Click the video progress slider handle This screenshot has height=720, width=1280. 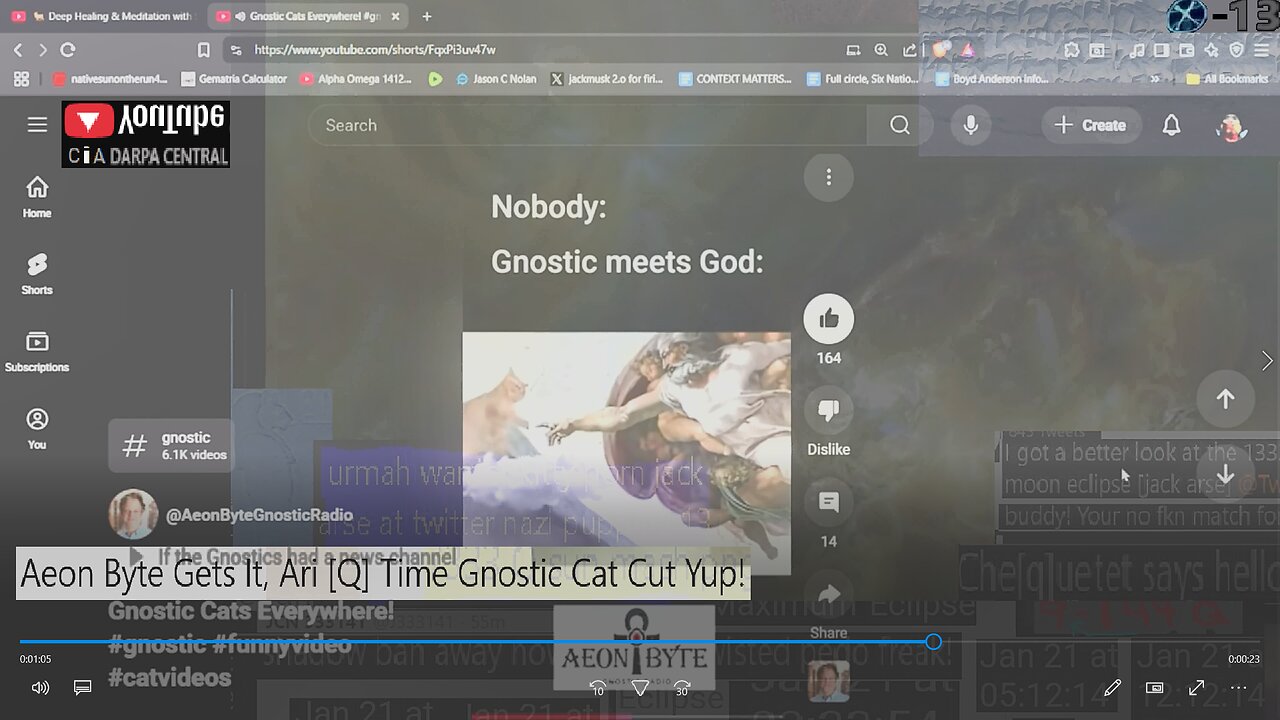933,642
